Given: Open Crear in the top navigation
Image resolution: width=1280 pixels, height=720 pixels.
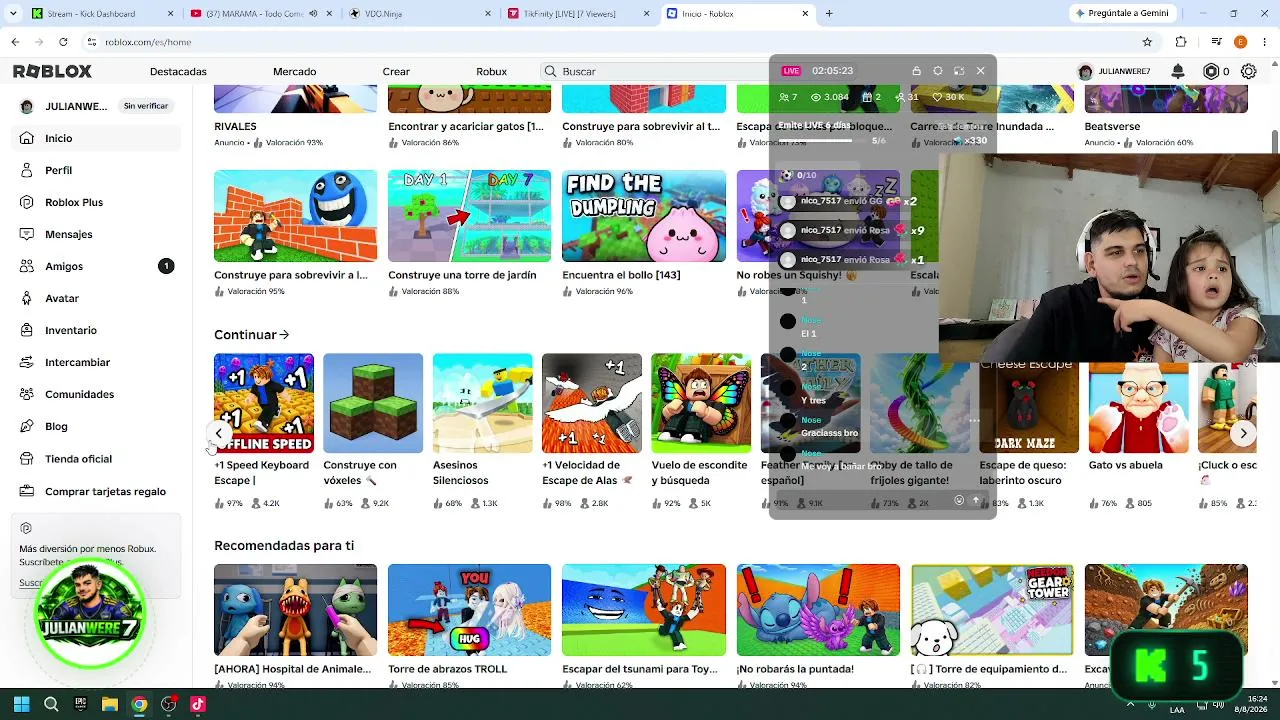Looking at the screenshot, I should pos(396,72).
